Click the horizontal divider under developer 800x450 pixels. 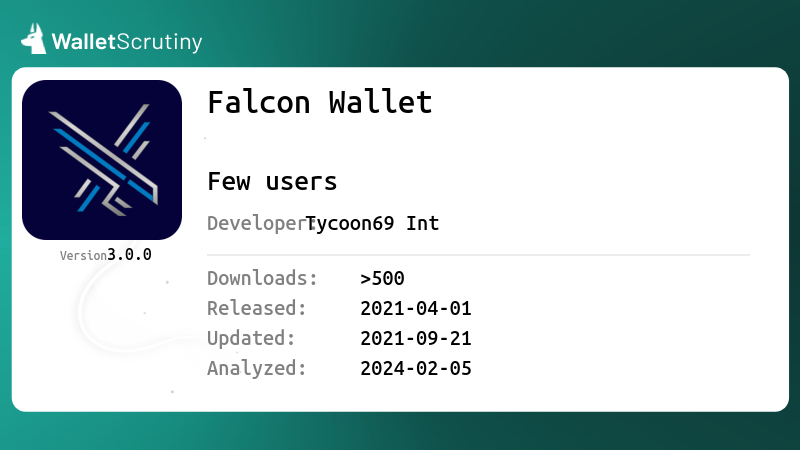click(x=479, y=255)
